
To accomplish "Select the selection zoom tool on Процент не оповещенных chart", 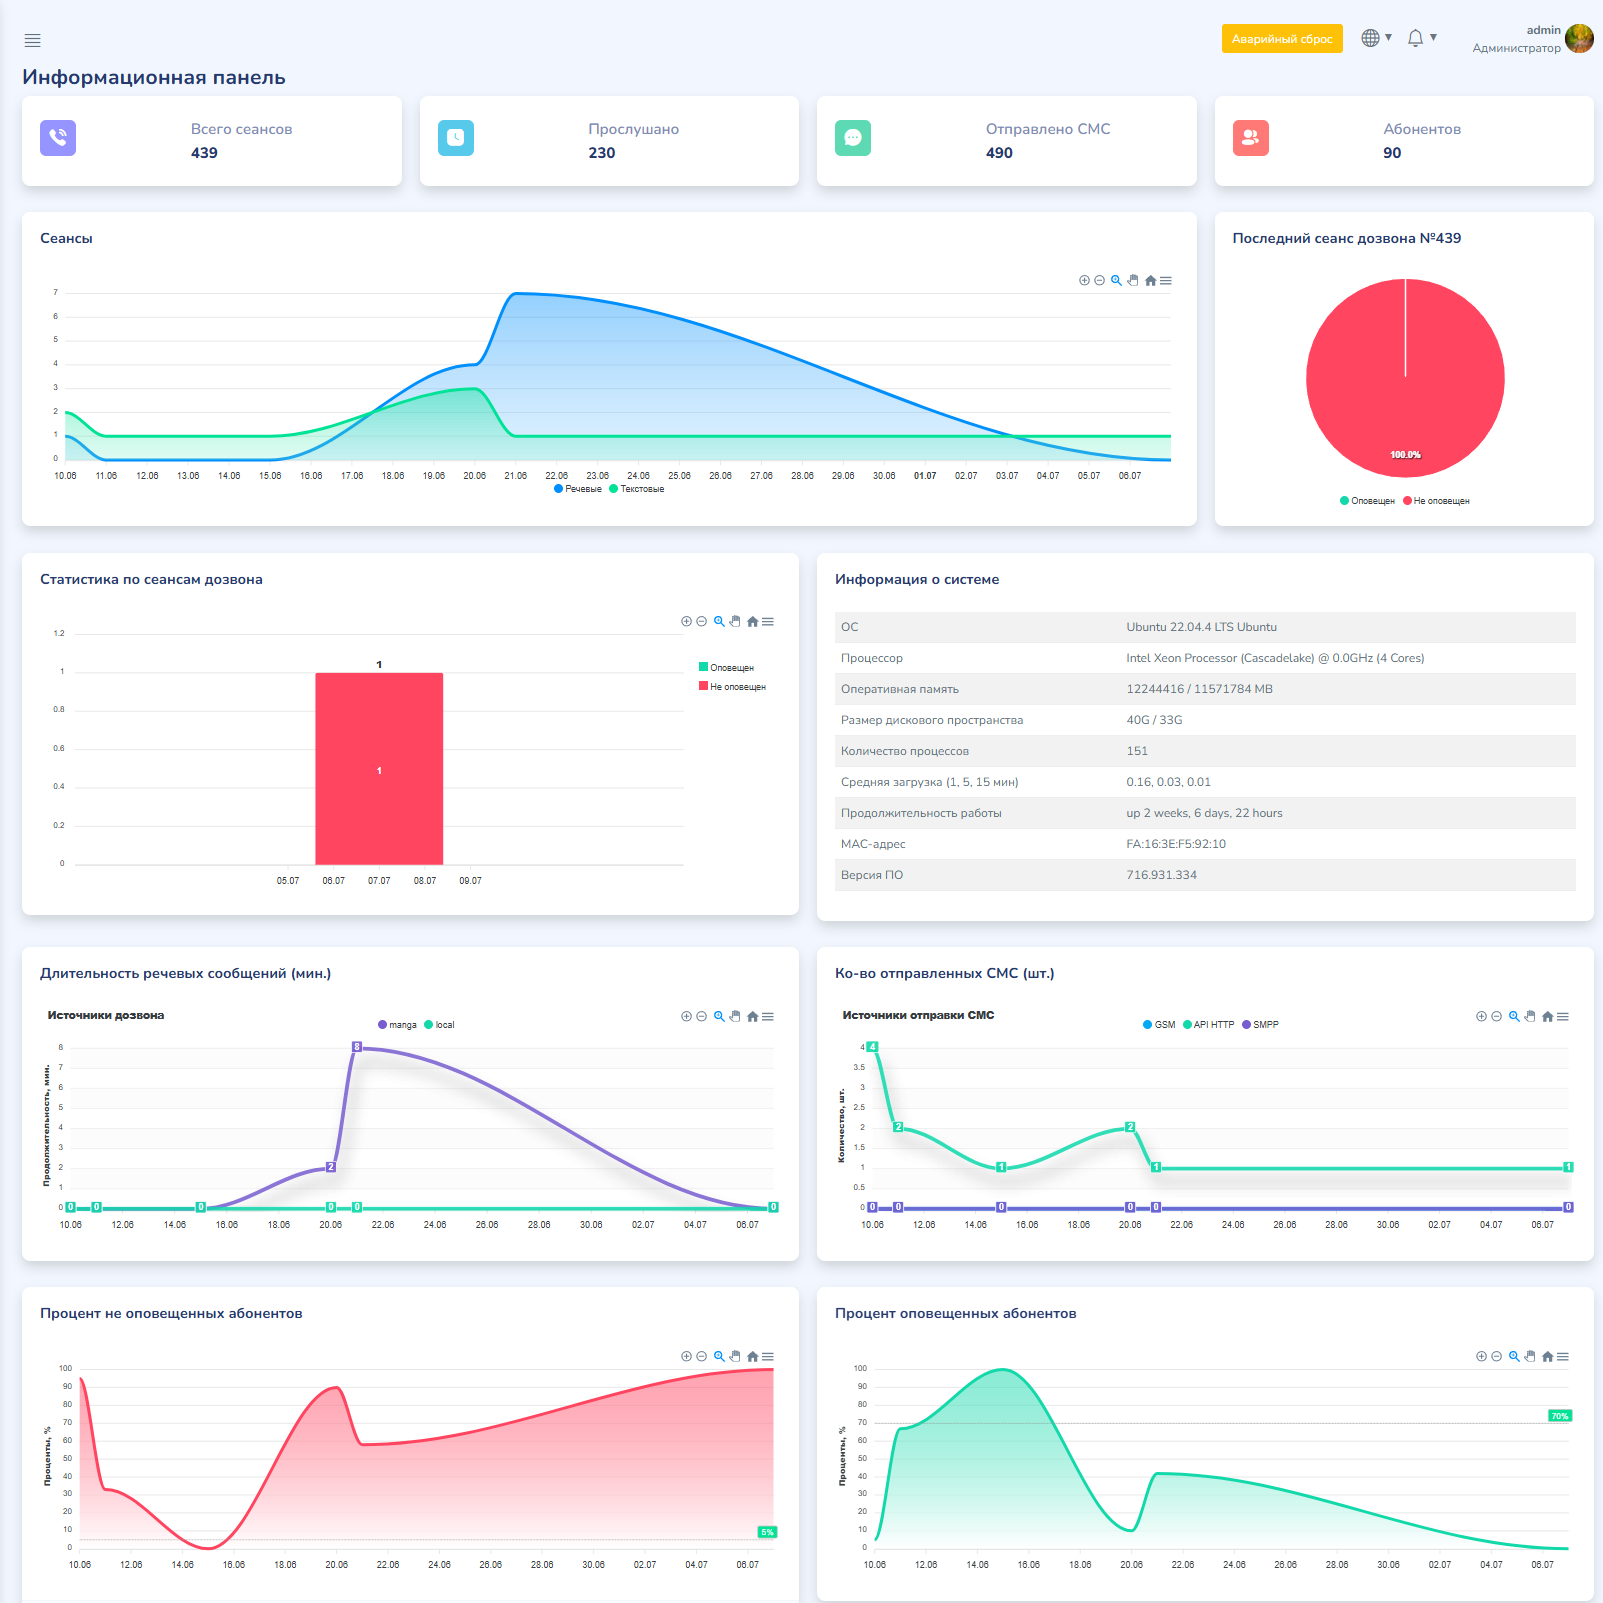I will click(719, 1357).
